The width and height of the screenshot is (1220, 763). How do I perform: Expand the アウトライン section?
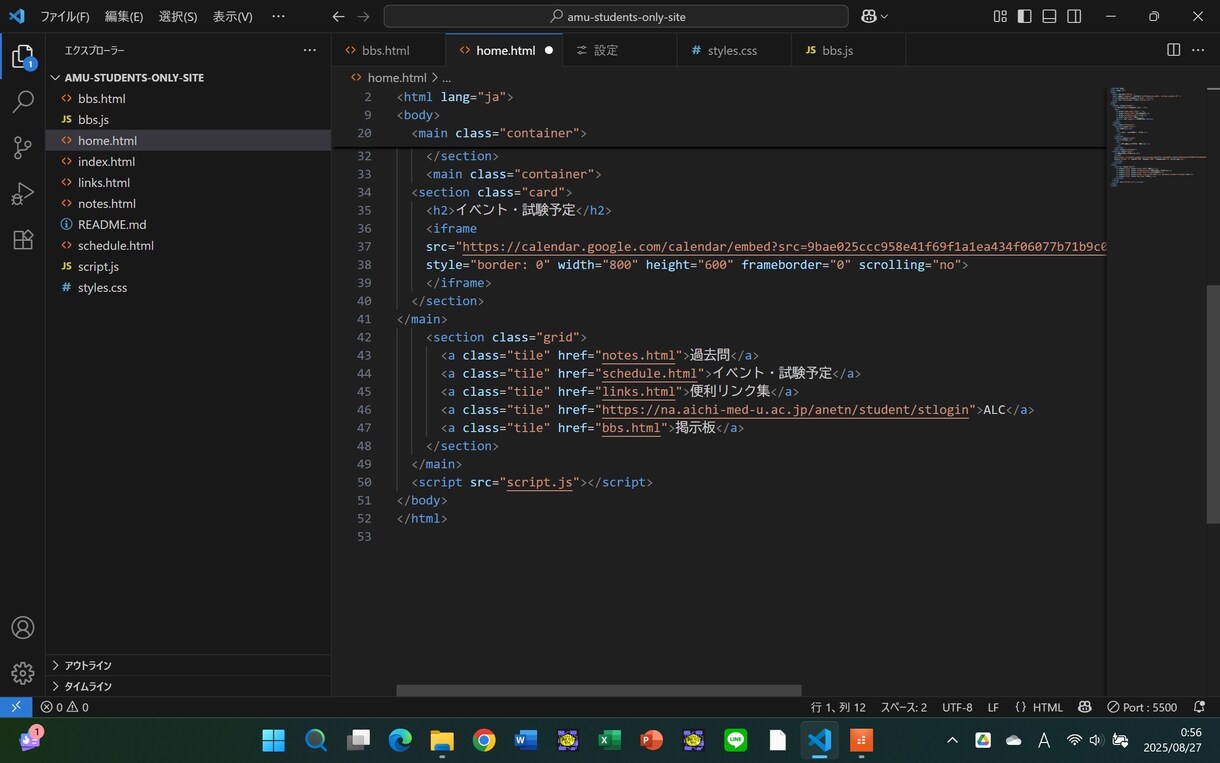(188, 665)
